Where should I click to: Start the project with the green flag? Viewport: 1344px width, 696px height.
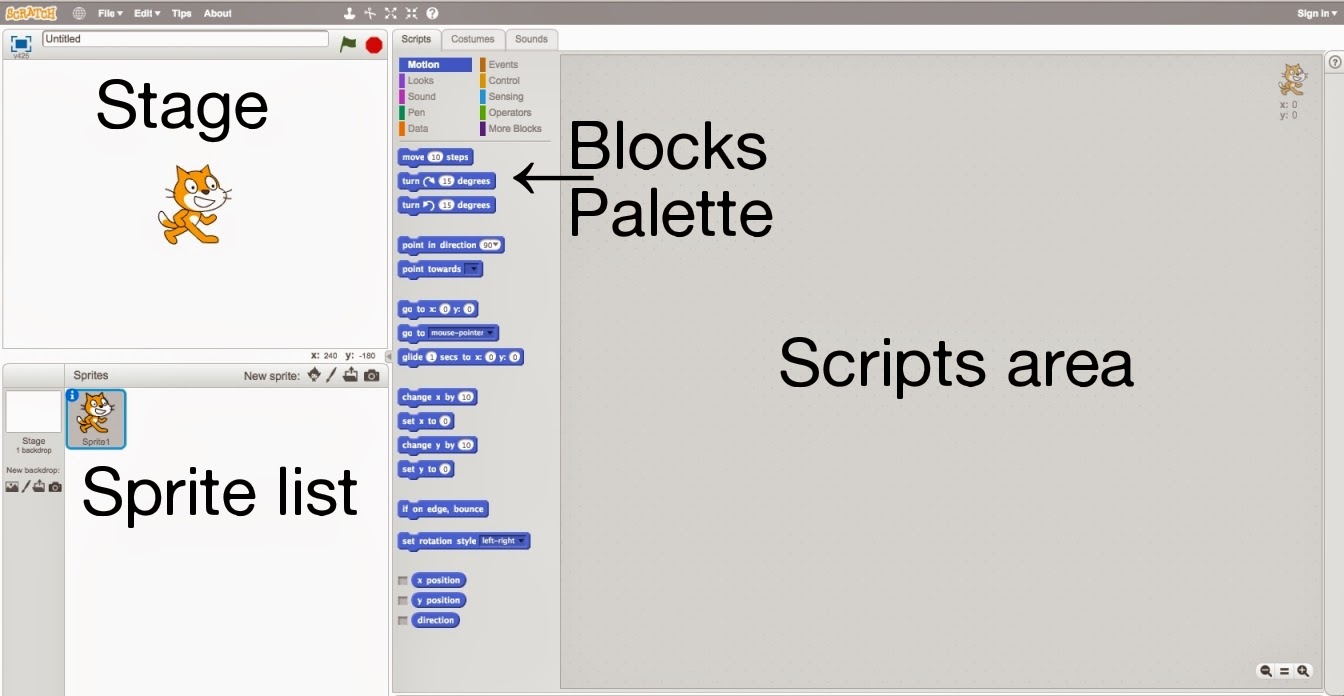pos(349,45)
